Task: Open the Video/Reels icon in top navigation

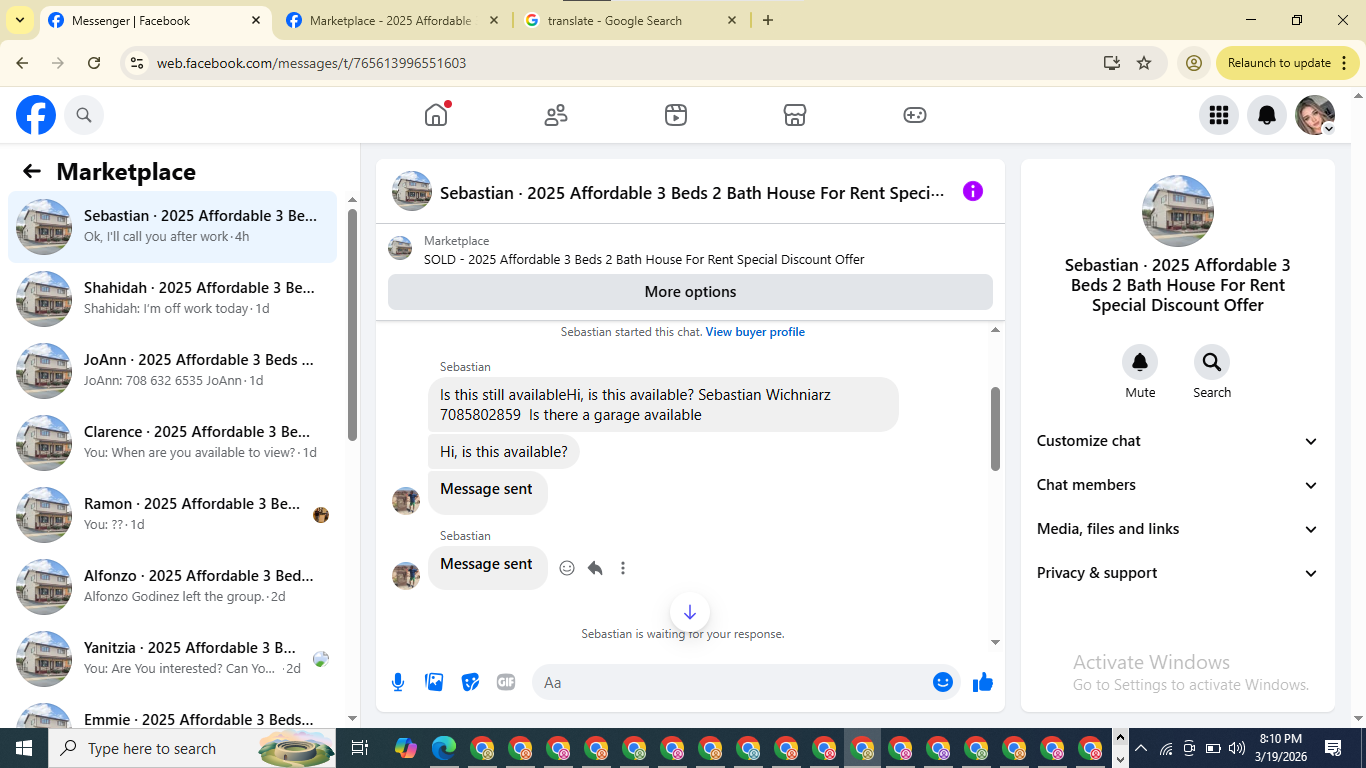Action: [676, 115]
